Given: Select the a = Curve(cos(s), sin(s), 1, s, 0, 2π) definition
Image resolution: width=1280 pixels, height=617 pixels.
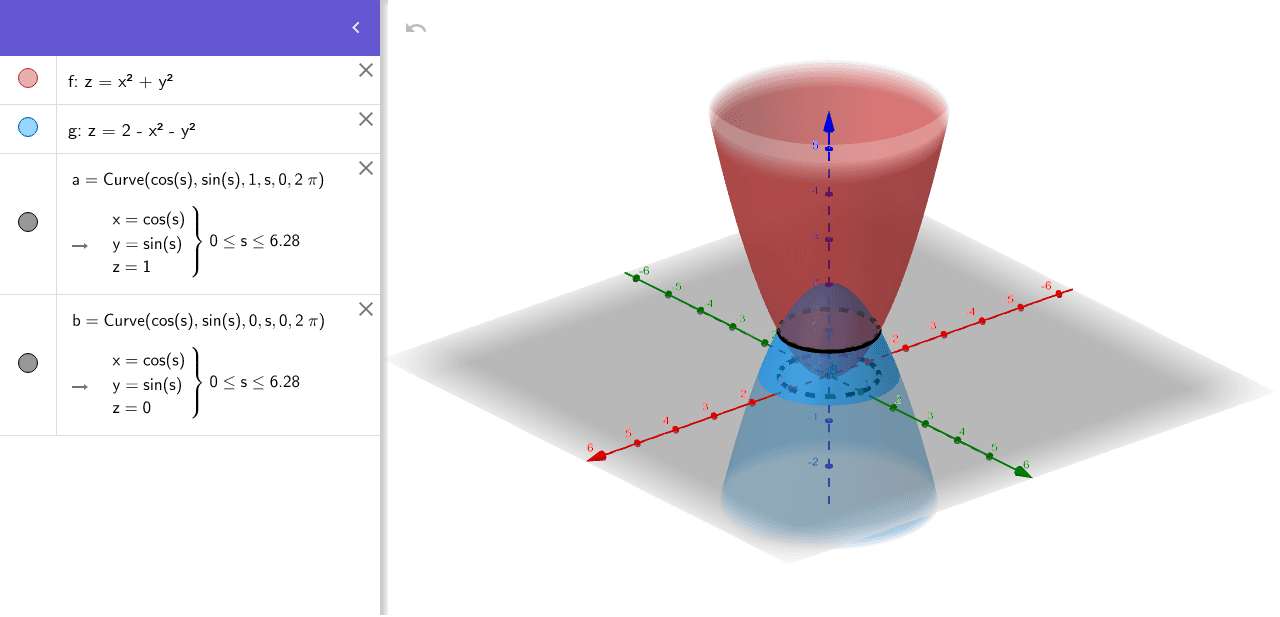Looking at the screenshot, I should [x=198, y=180].
